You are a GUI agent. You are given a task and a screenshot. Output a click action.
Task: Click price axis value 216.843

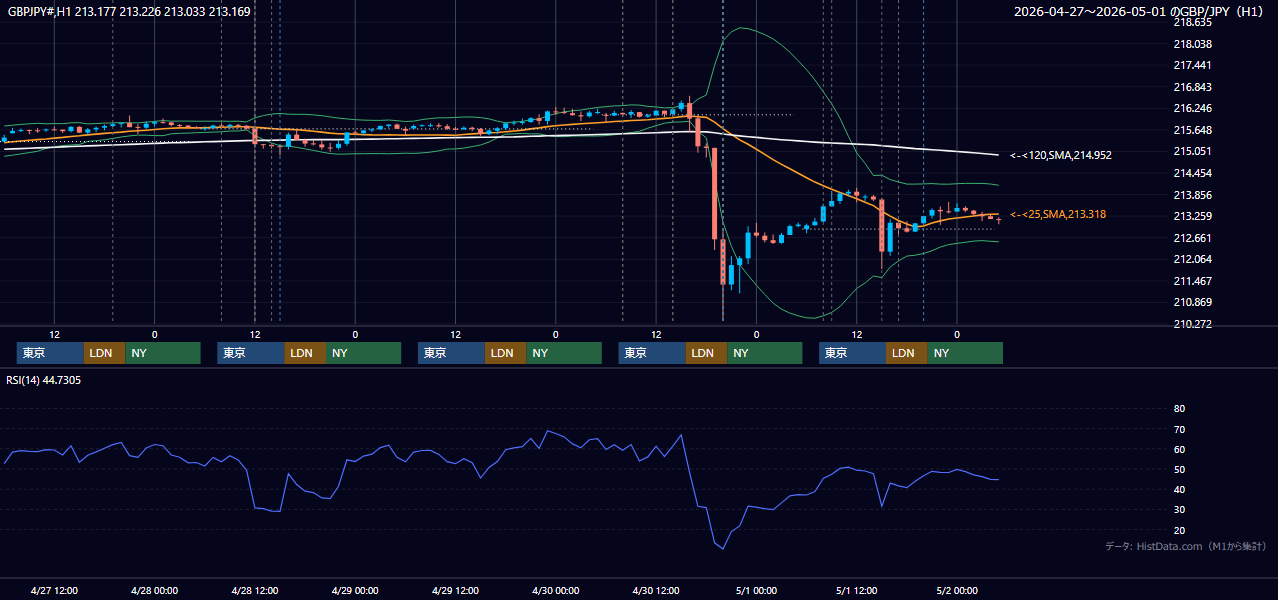tap(1192, 87)
